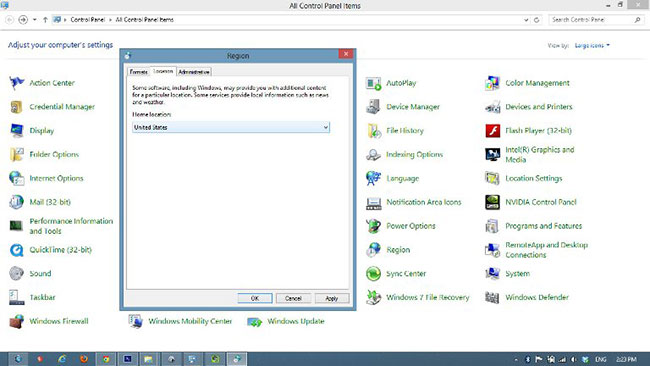This screenshot has width=650, height=366.
Task: Open Sync Center green icon
Action: coord(374,274)
